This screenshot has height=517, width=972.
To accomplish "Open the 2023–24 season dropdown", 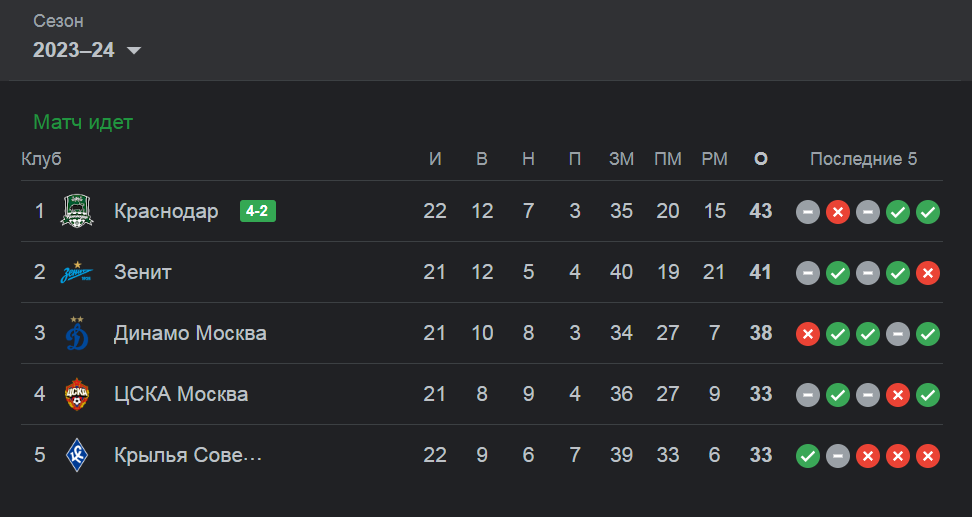I will (87, 50).
